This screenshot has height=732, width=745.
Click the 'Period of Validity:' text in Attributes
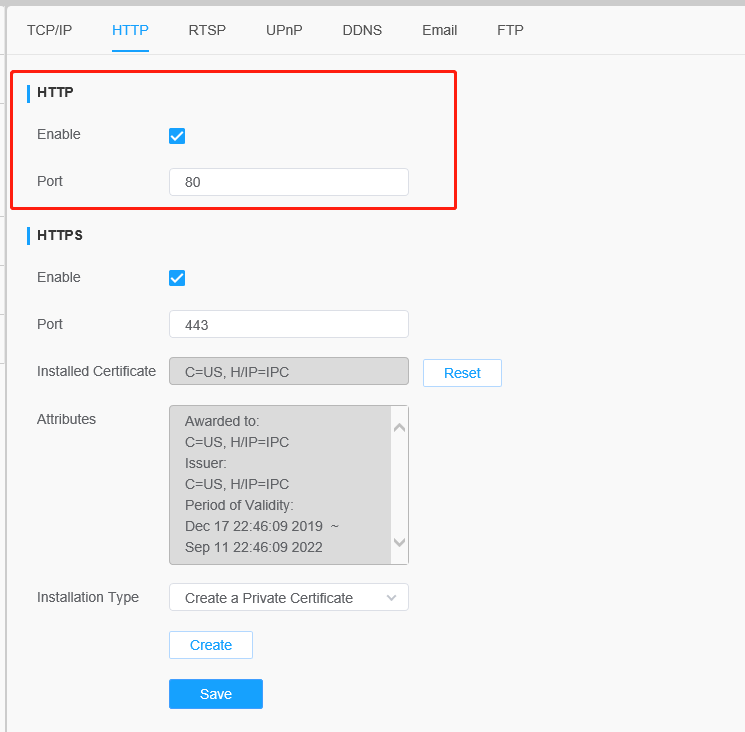point(239,505)
